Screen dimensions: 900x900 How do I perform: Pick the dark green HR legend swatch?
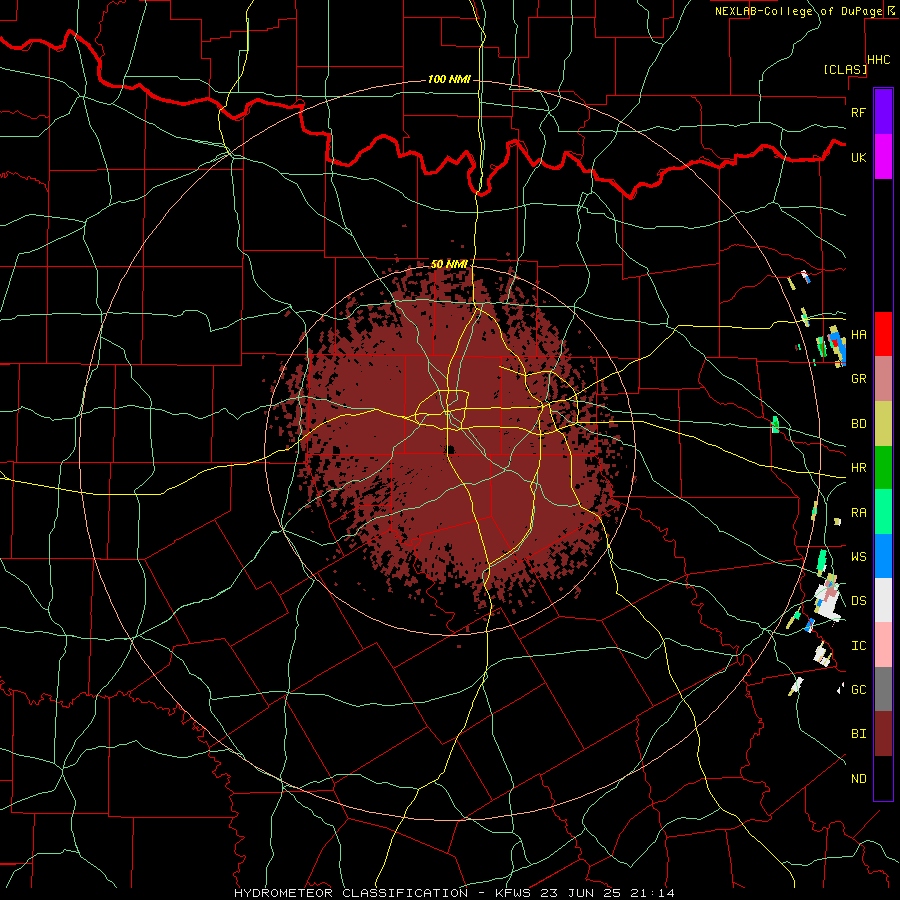pyautogui.click(x=883, y=468)
